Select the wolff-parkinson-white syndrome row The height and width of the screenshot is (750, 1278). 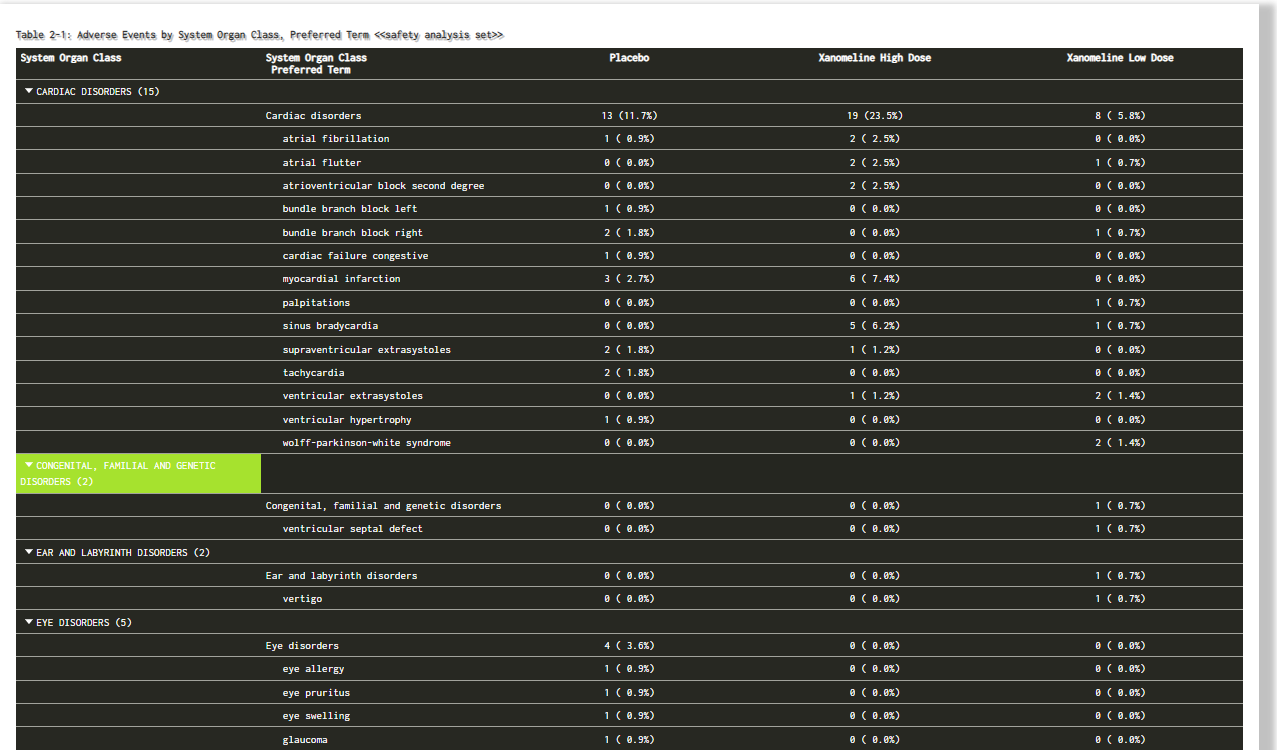629,443
